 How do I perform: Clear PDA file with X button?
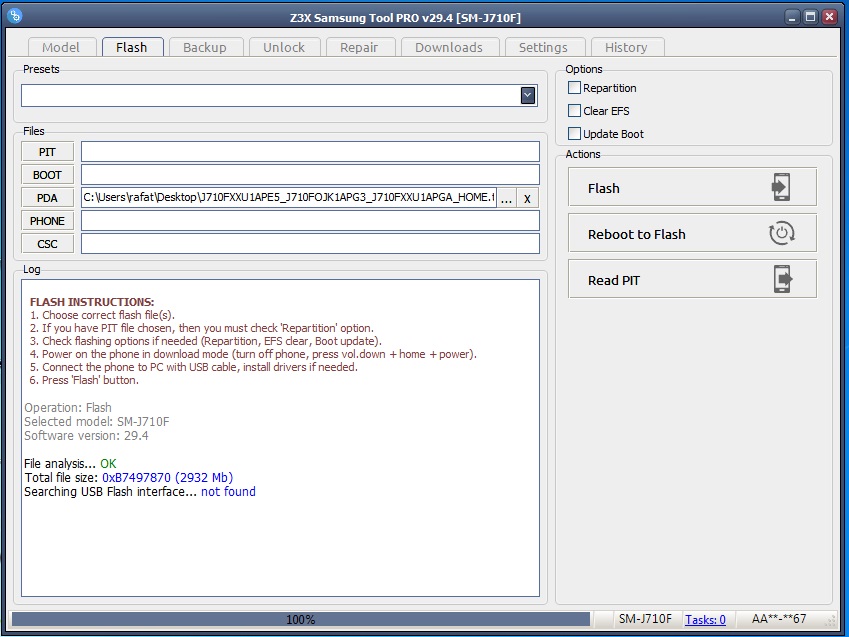point(527,198)
